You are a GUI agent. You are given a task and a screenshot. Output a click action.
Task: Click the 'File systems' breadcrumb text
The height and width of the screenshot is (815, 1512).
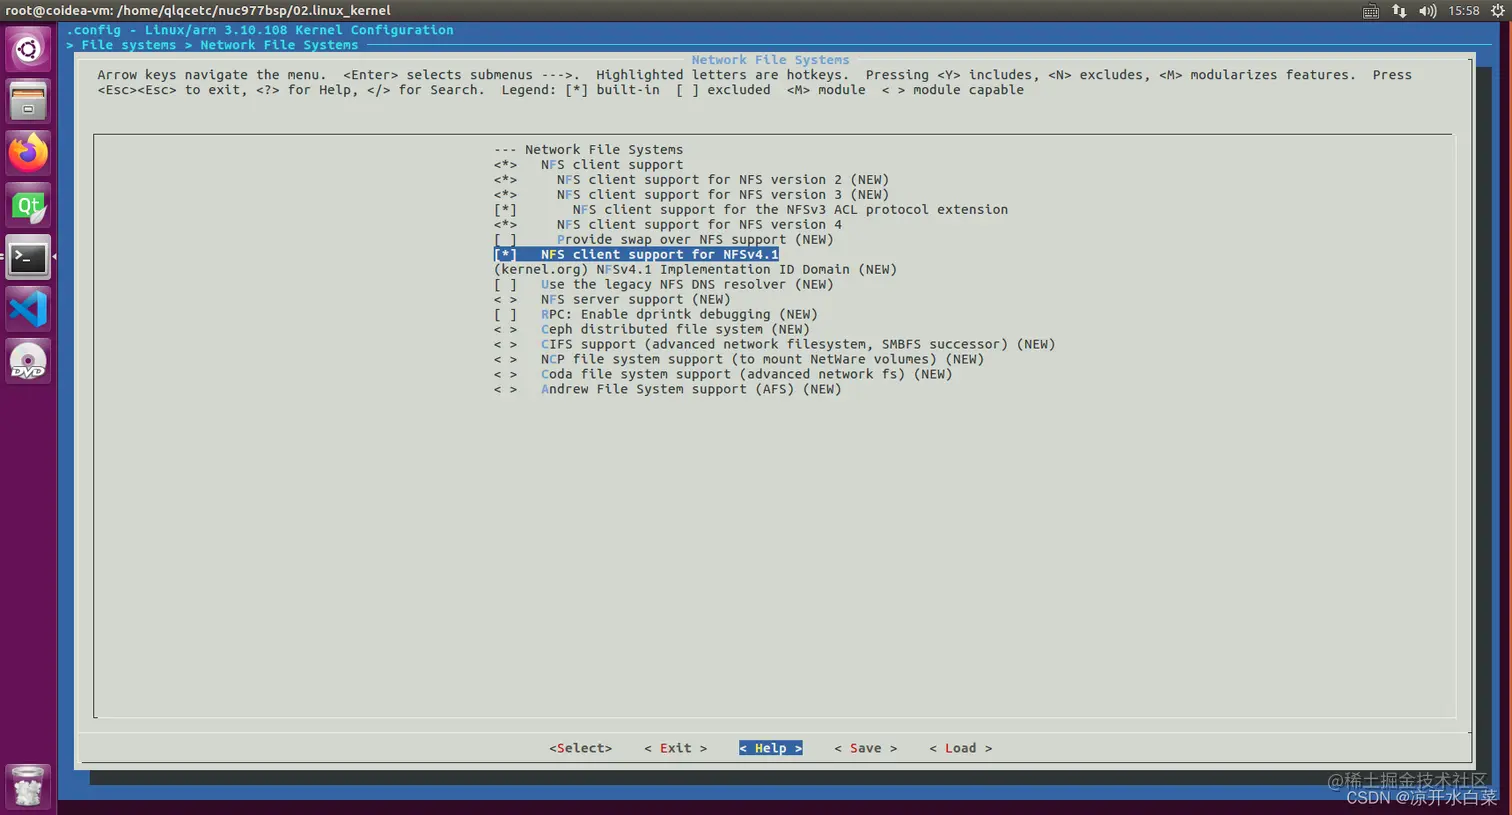(128, 45)
